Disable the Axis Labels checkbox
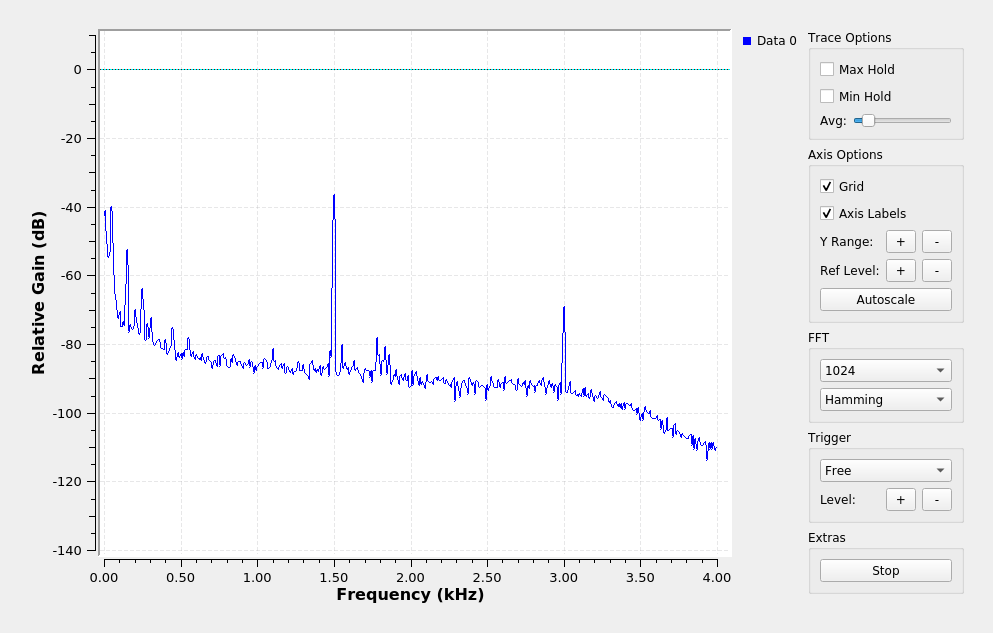993x633 pixels. coord(827,214)
